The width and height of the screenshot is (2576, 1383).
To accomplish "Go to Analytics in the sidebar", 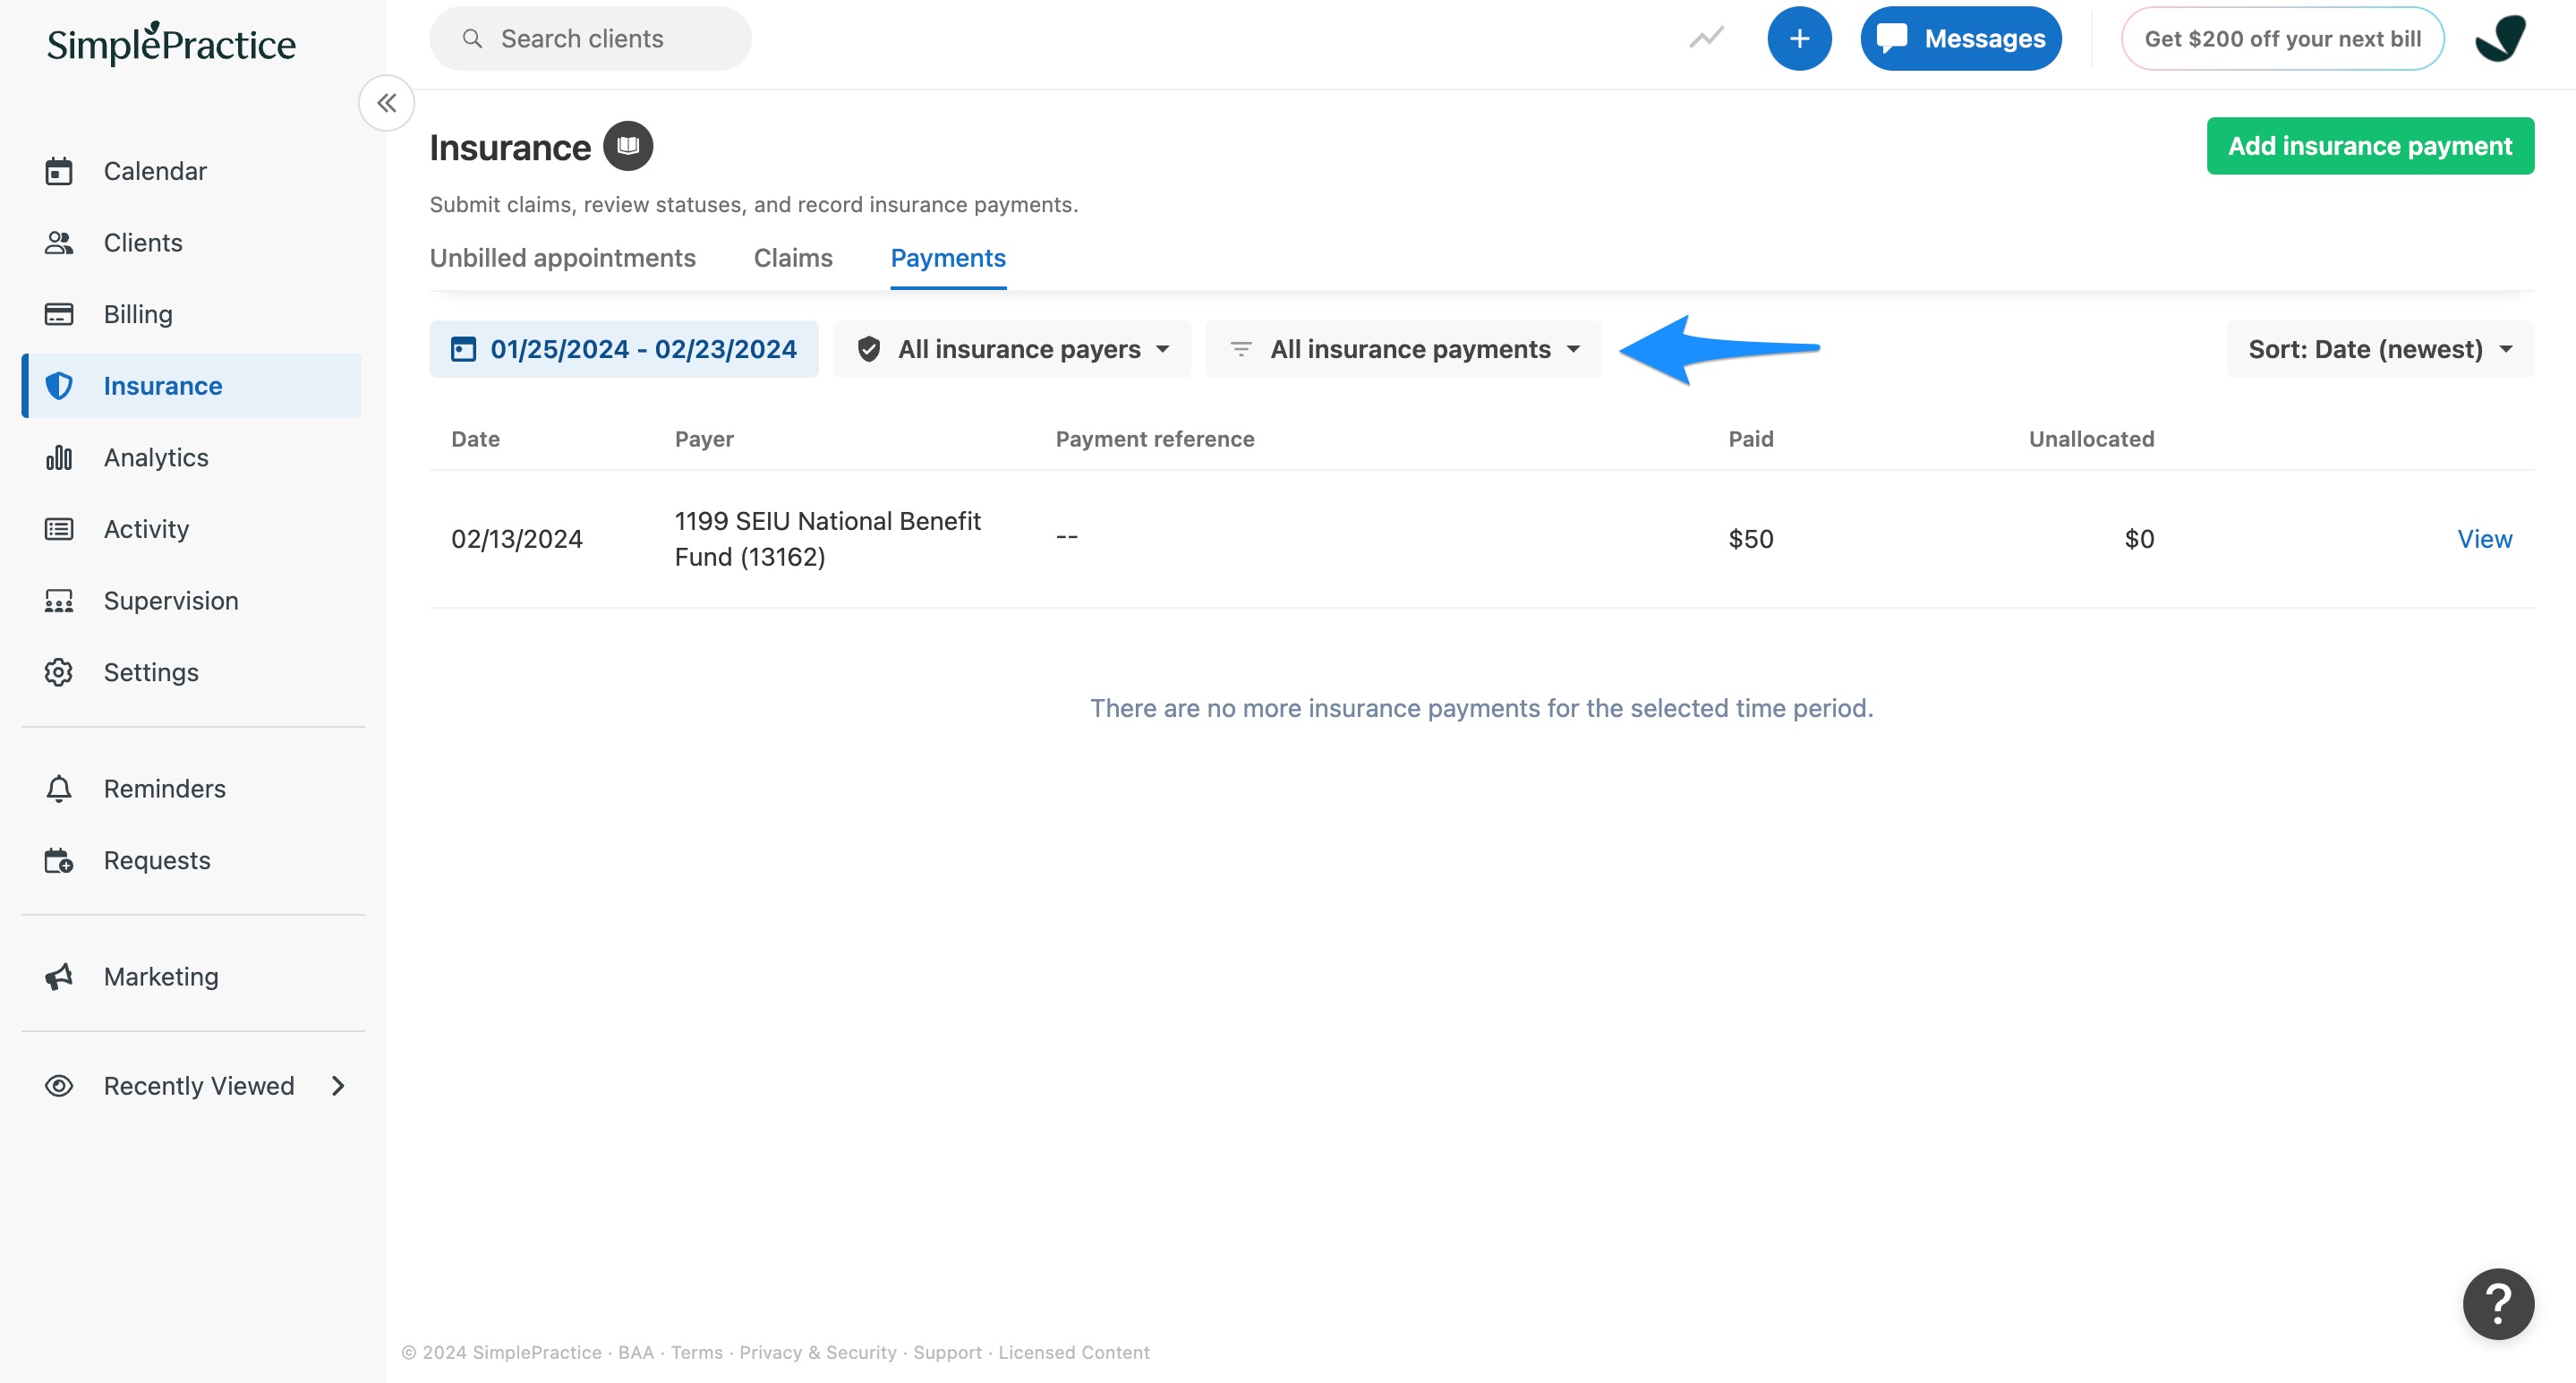I will click(191, 458).
